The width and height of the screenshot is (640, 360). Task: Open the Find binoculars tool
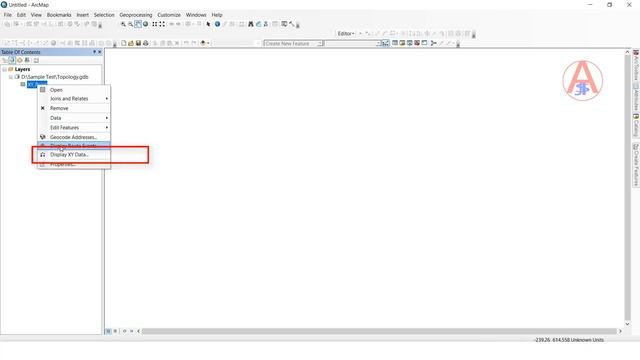pos(251,24)
